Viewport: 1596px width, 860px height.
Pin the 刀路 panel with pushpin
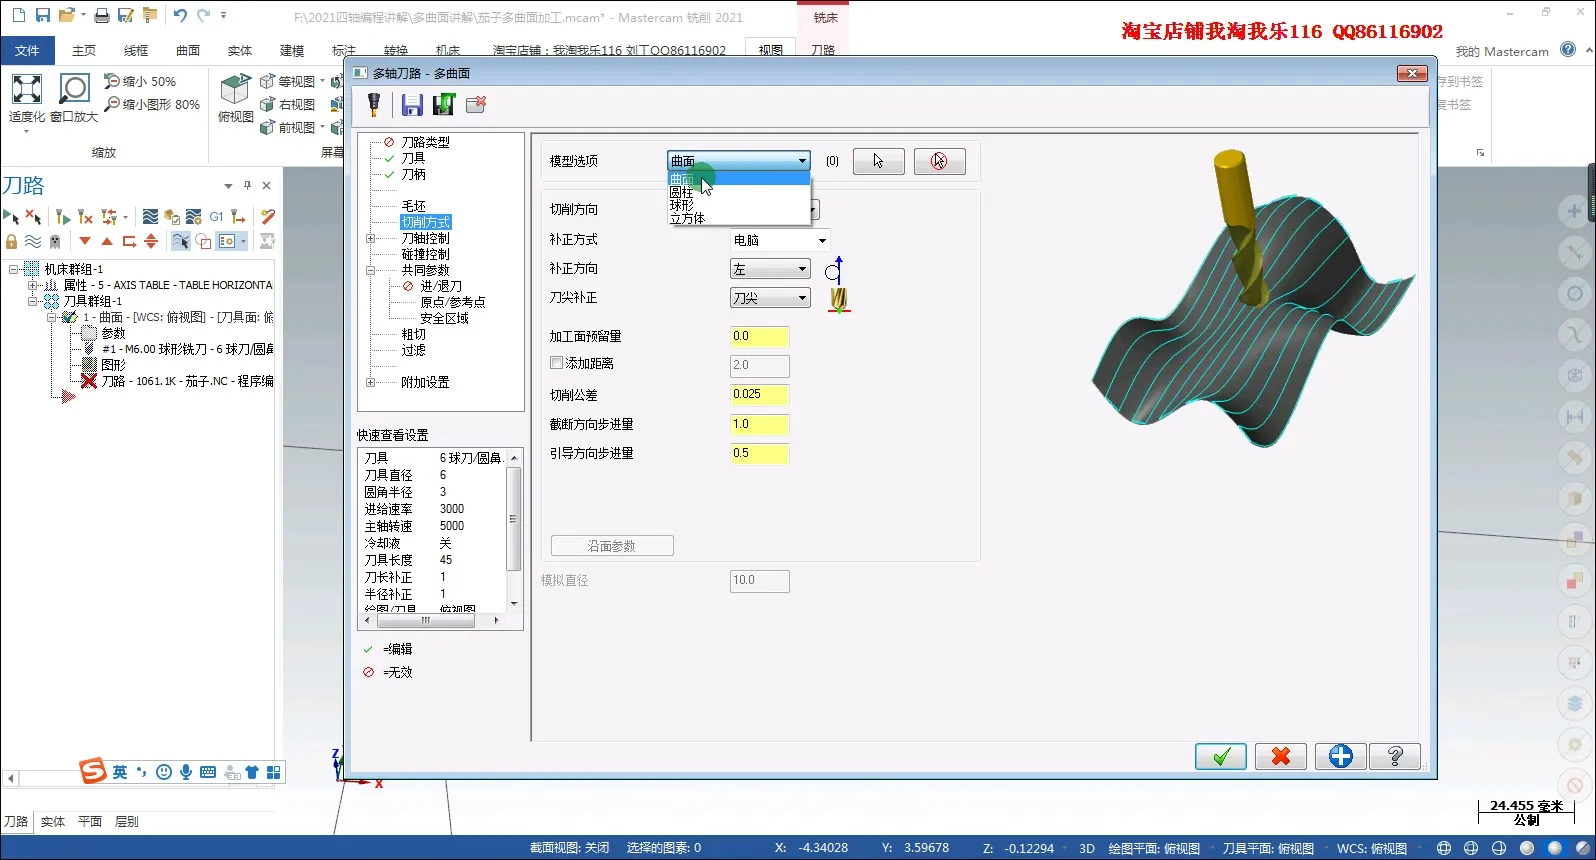[247, 185]
